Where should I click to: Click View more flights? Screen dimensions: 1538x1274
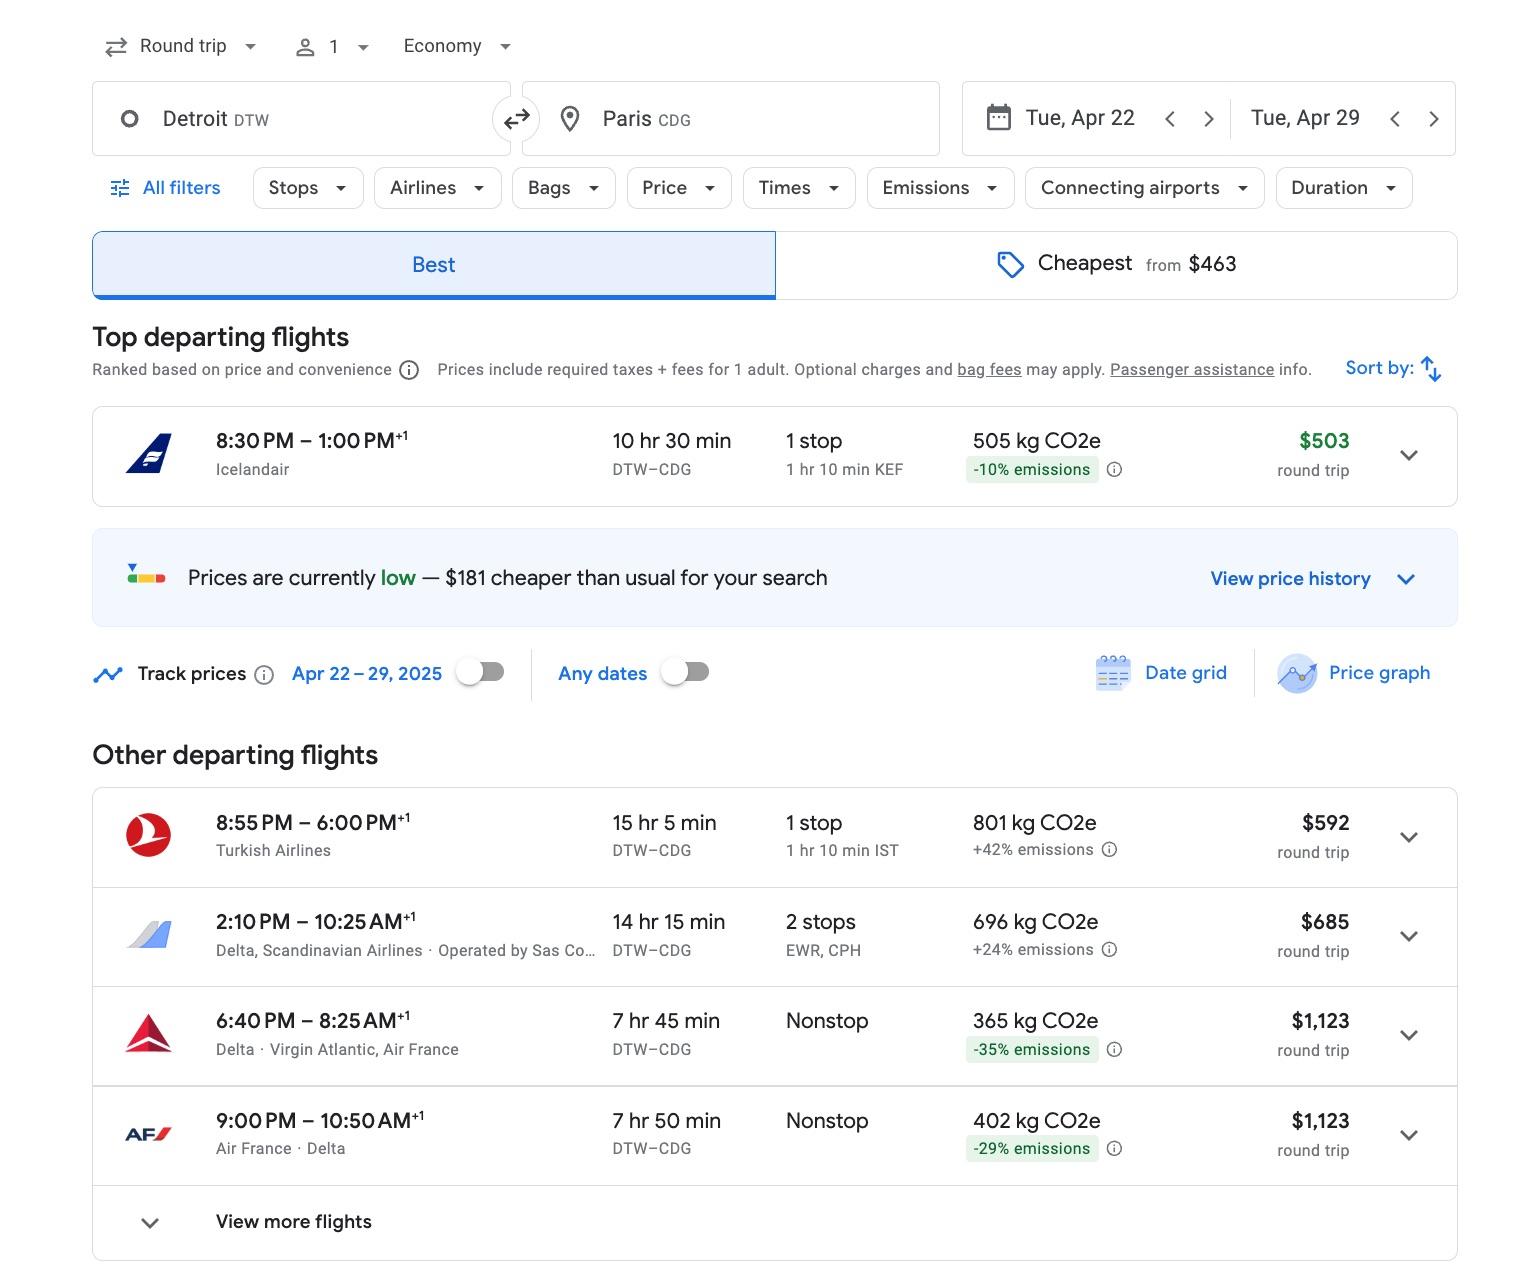(293, 1221)
